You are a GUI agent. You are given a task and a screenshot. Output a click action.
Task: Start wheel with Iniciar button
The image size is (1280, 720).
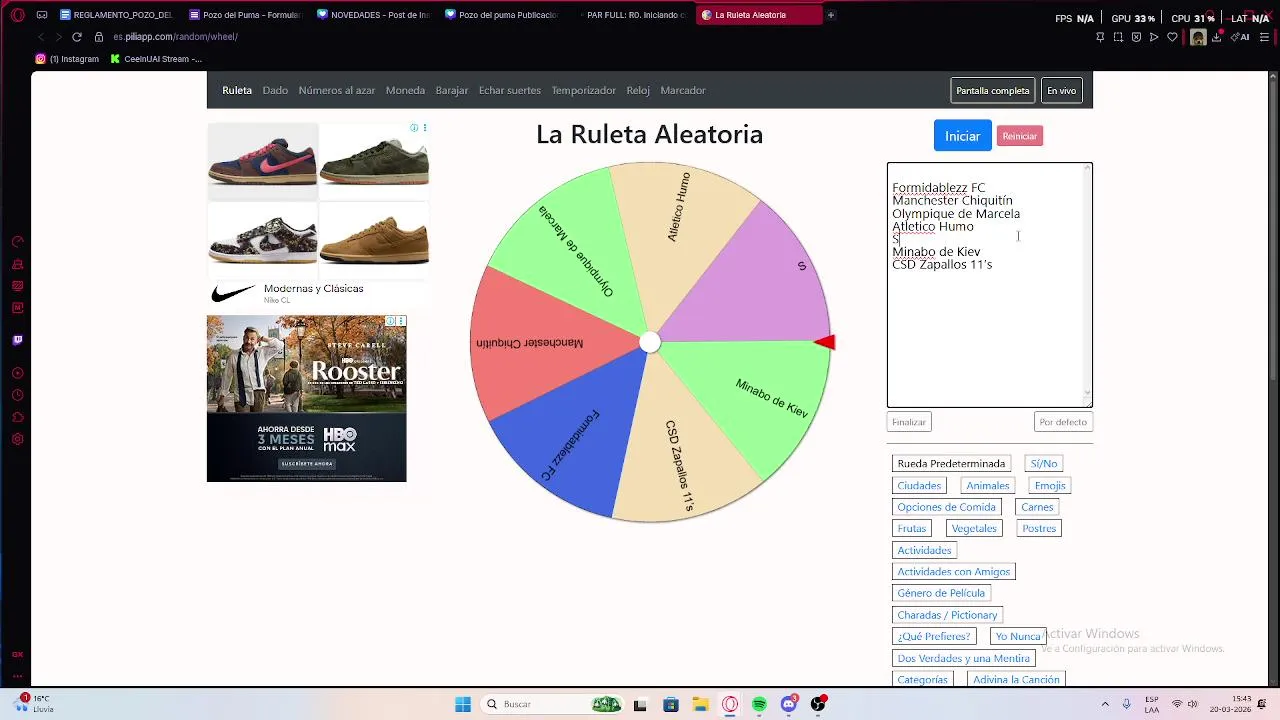962,136
